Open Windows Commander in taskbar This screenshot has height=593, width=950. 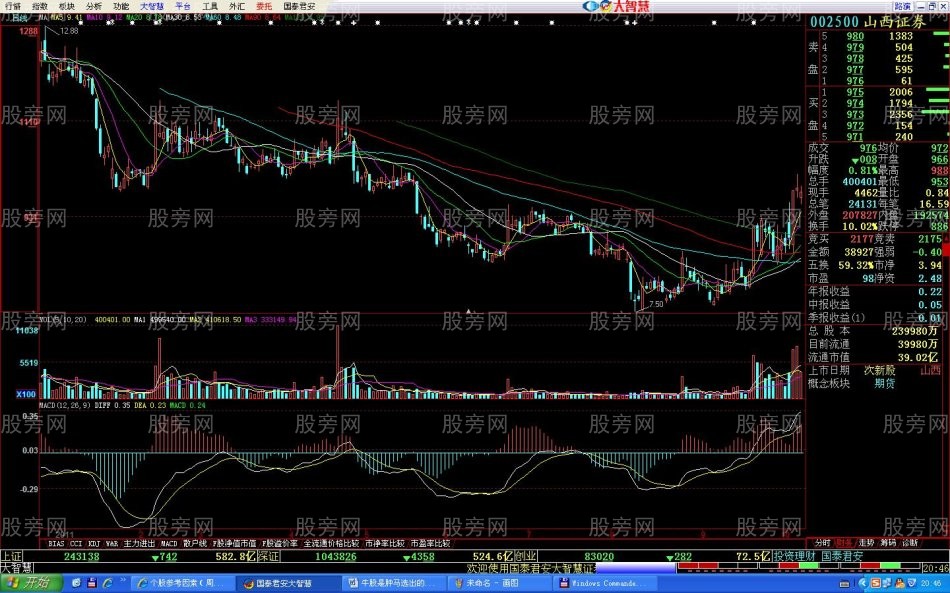(x=605, y=583)
